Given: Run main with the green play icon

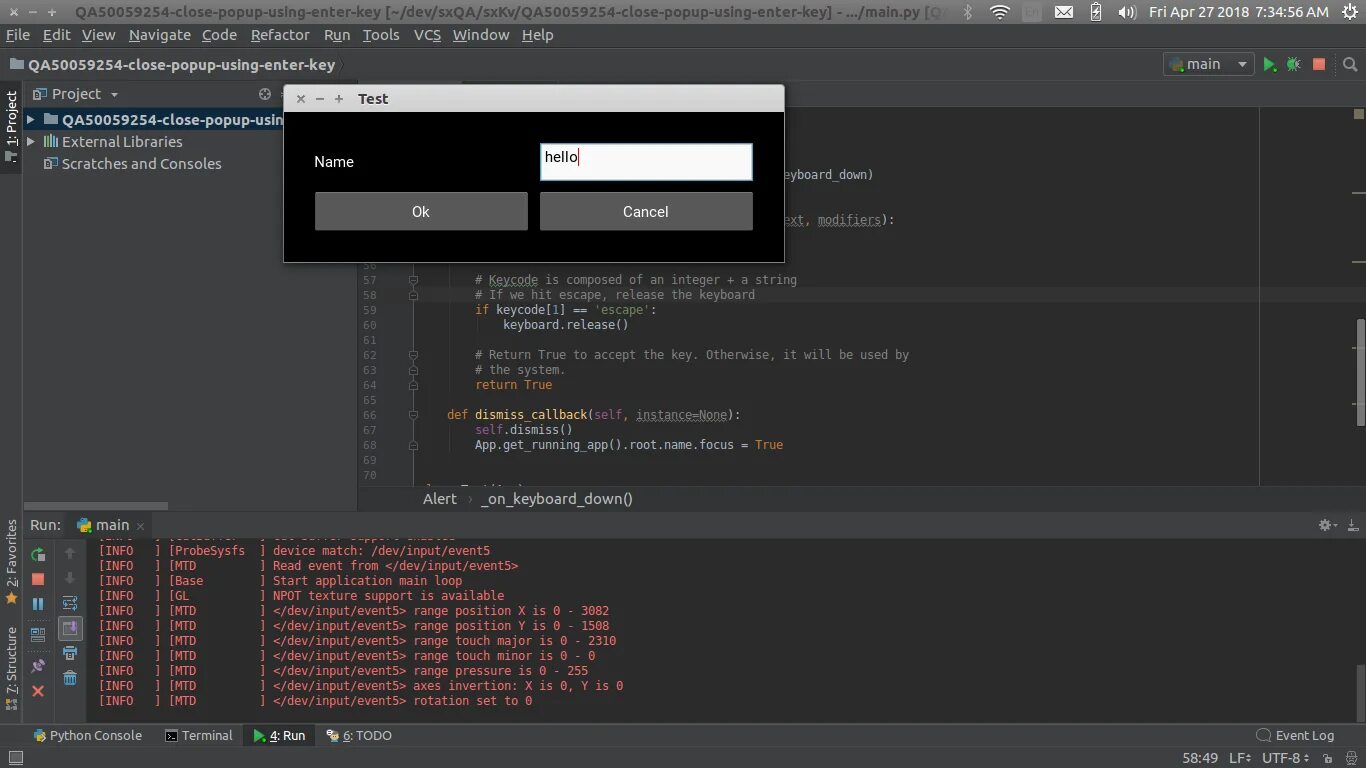Looking at the screenshot, I should tap(1269, 64).
